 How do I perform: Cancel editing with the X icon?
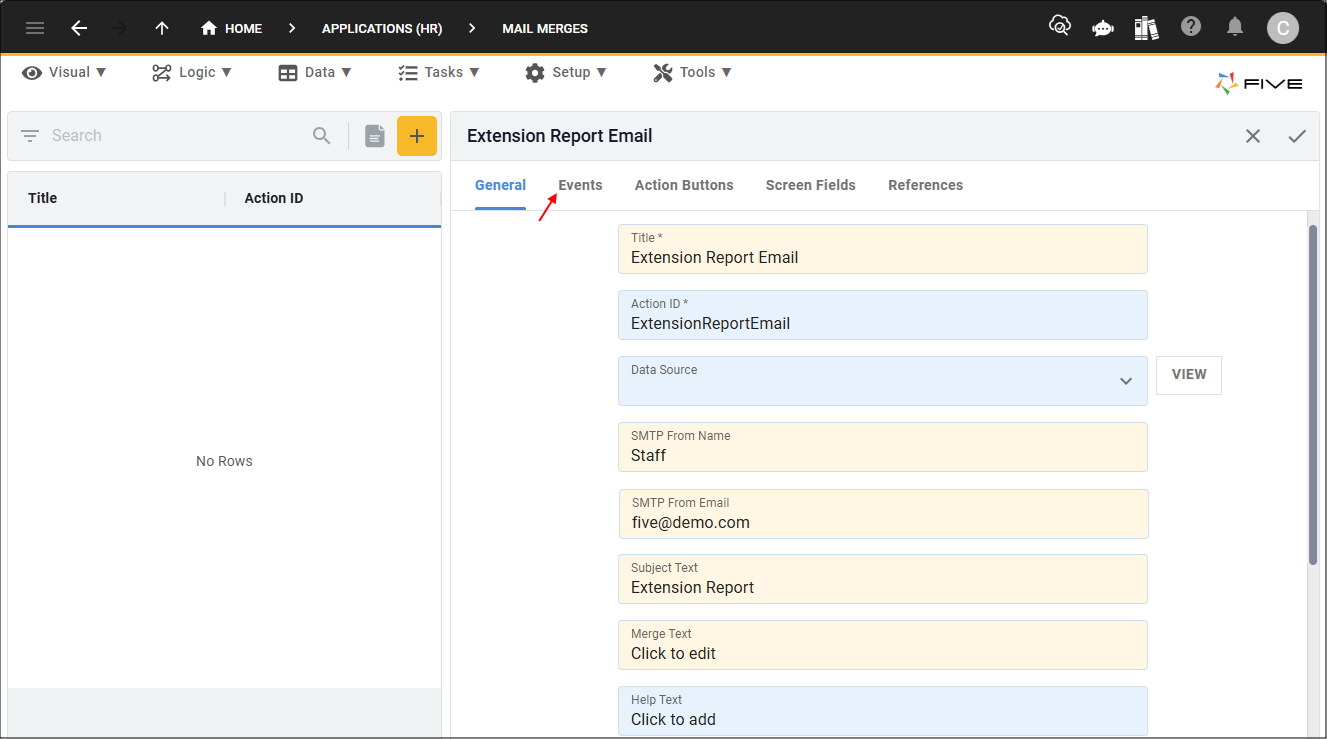point(1253,136)
